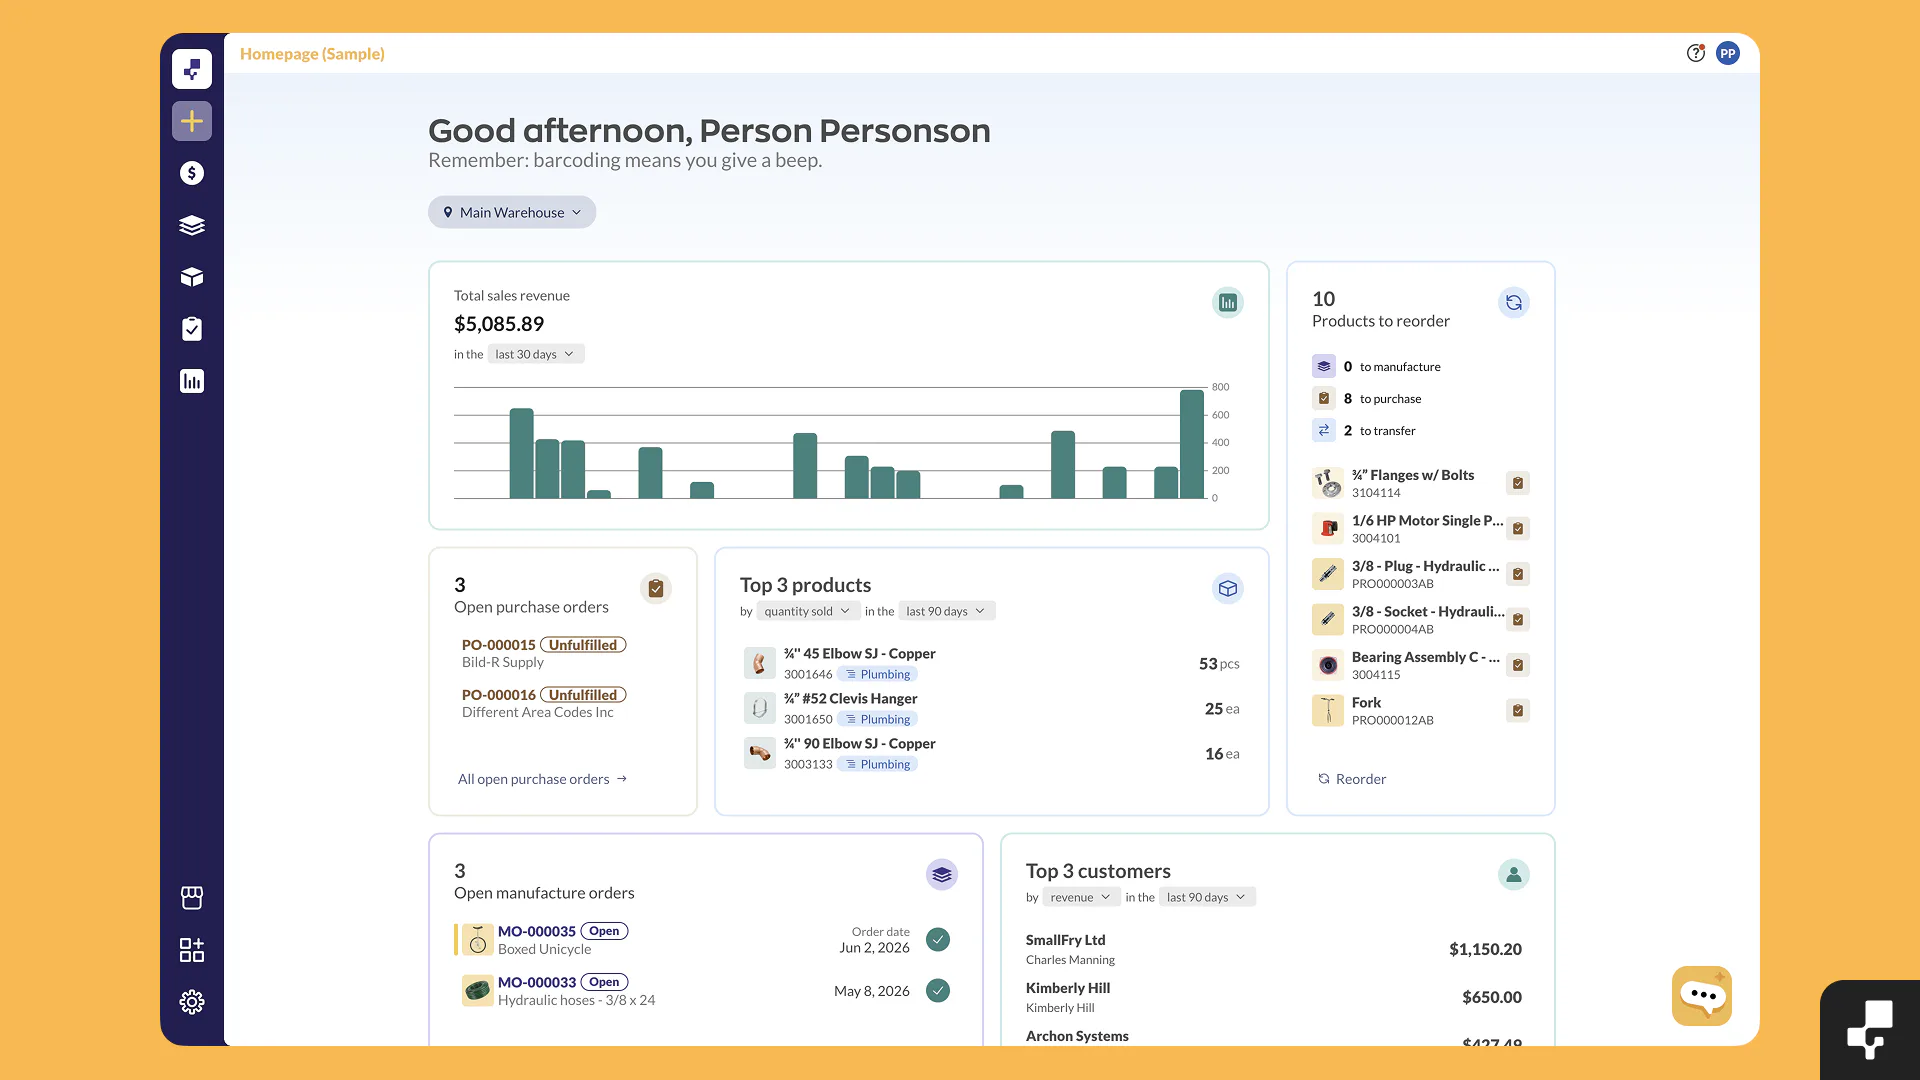The image size is (1920, 1080).
Task: Open the store marketplace sidebar item
Action: pos(192,898)
